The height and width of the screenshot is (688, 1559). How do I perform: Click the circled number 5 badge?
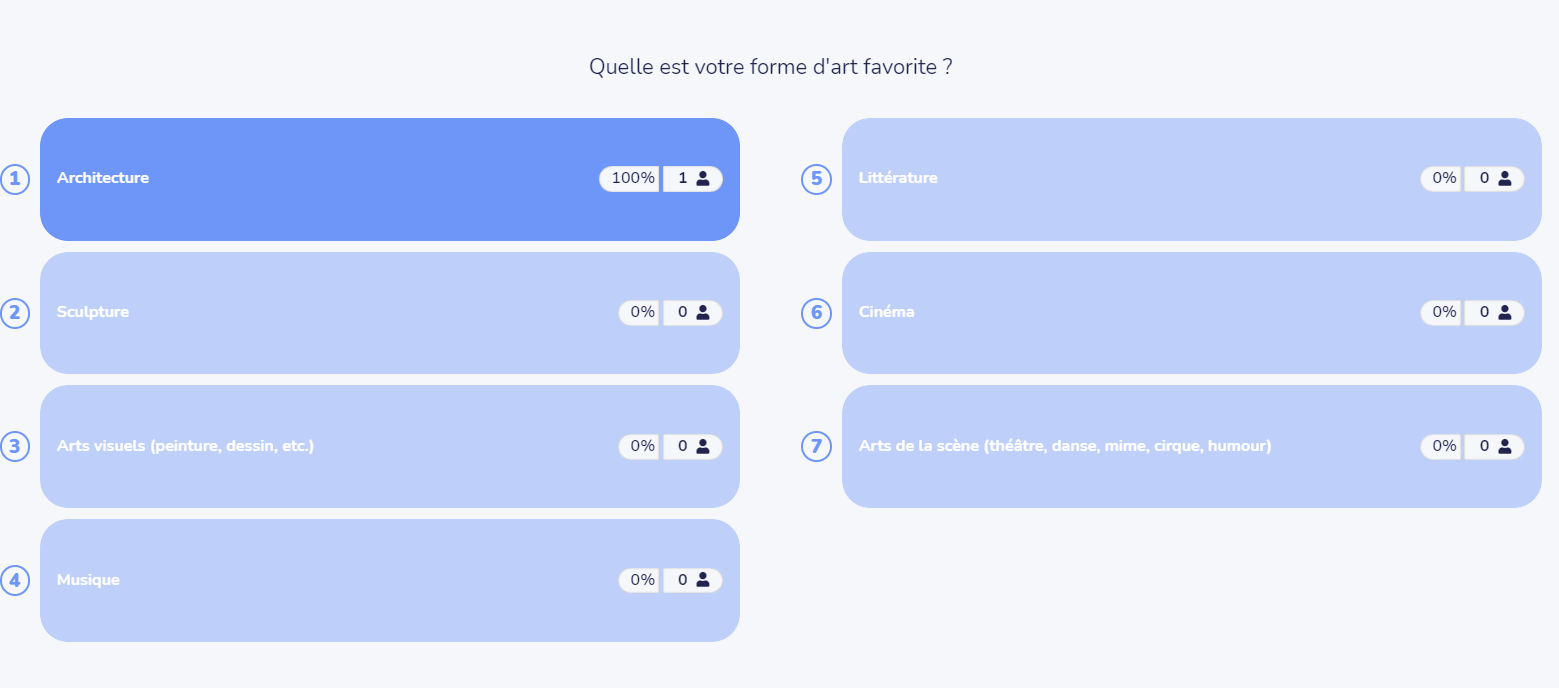(x=816, y=179)
